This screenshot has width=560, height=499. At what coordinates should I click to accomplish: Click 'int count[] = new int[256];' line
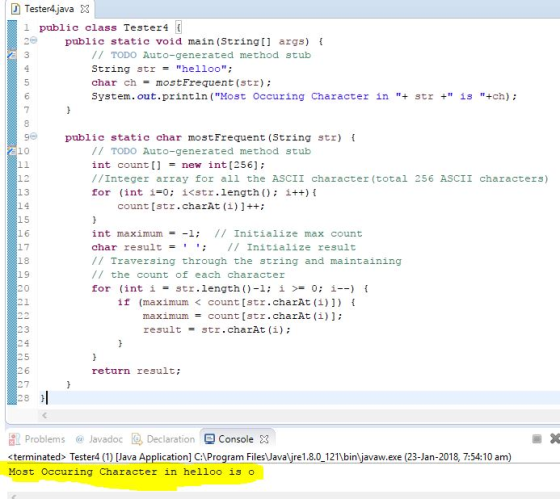(178, 165)
